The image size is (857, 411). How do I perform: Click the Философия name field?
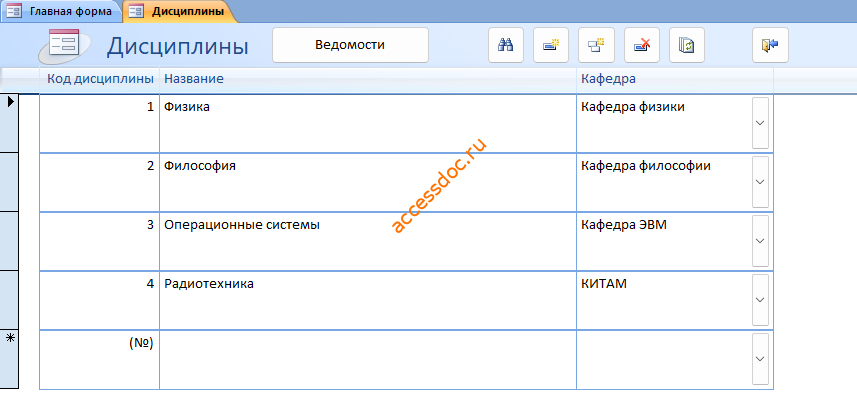(x=368, y=183)
